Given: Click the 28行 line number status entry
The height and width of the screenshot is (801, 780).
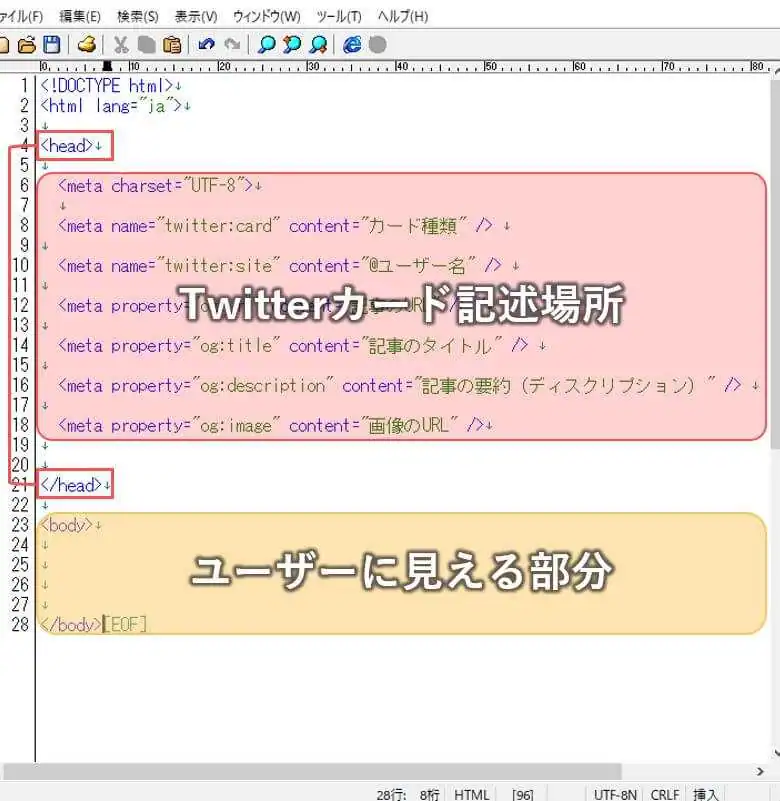Looking at the screenshot, I should [x=391, y=794].
